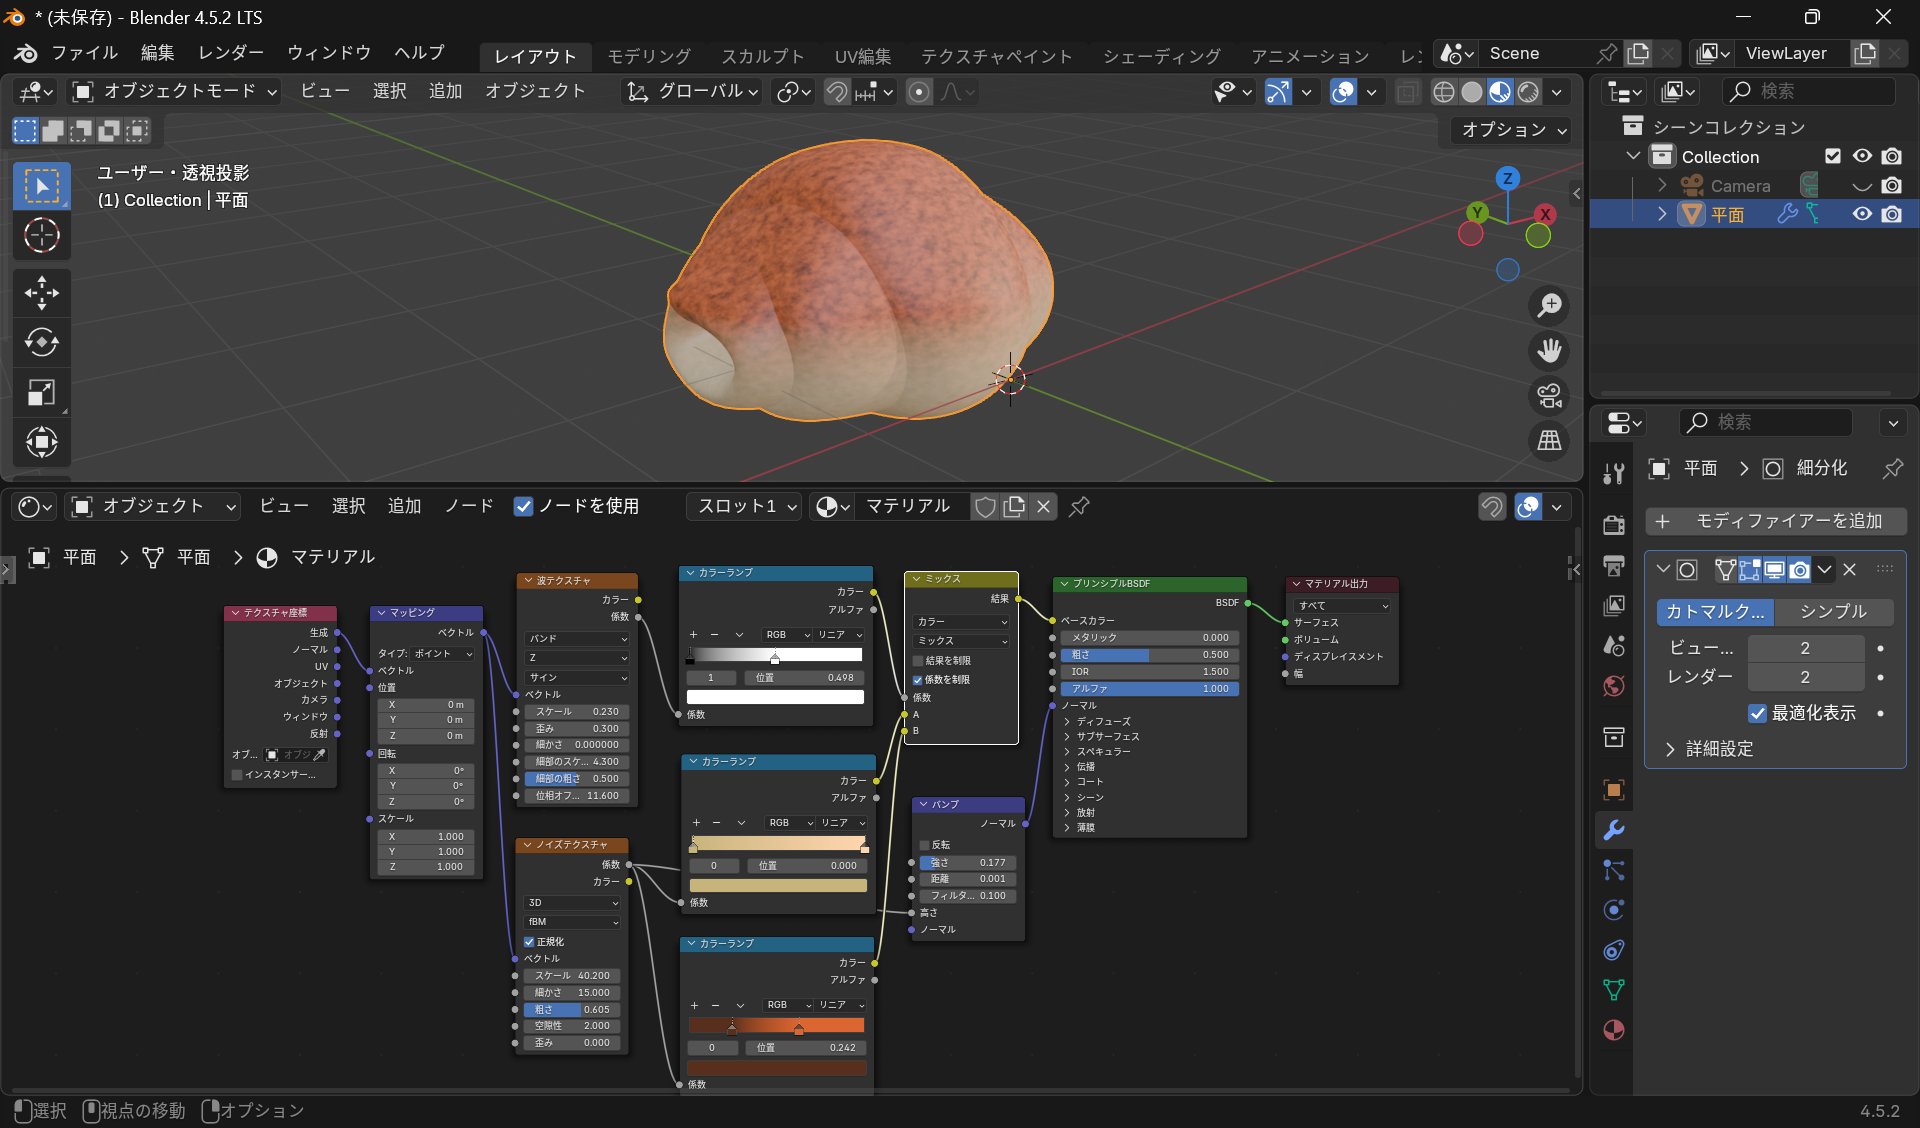
Task: Select the Scale tool icon
Action: click(x=41, y=392)
